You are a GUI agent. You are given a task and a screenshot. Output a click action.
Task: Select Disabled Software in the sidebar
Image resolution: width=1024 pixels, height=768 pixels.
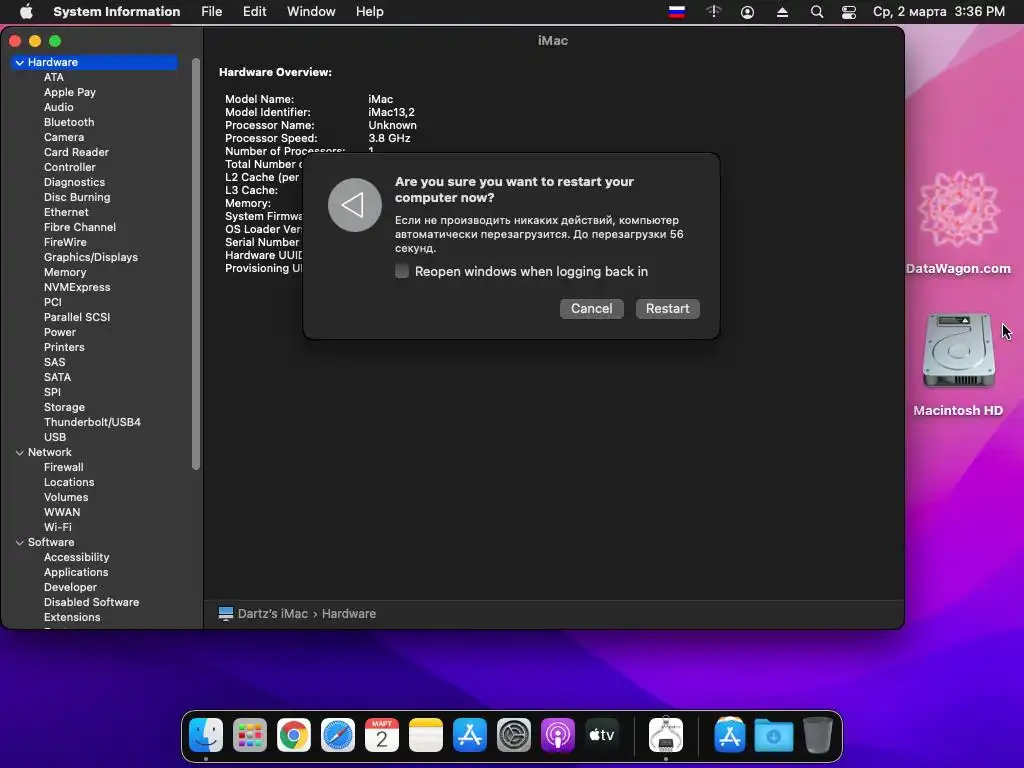tap(91, 603)
